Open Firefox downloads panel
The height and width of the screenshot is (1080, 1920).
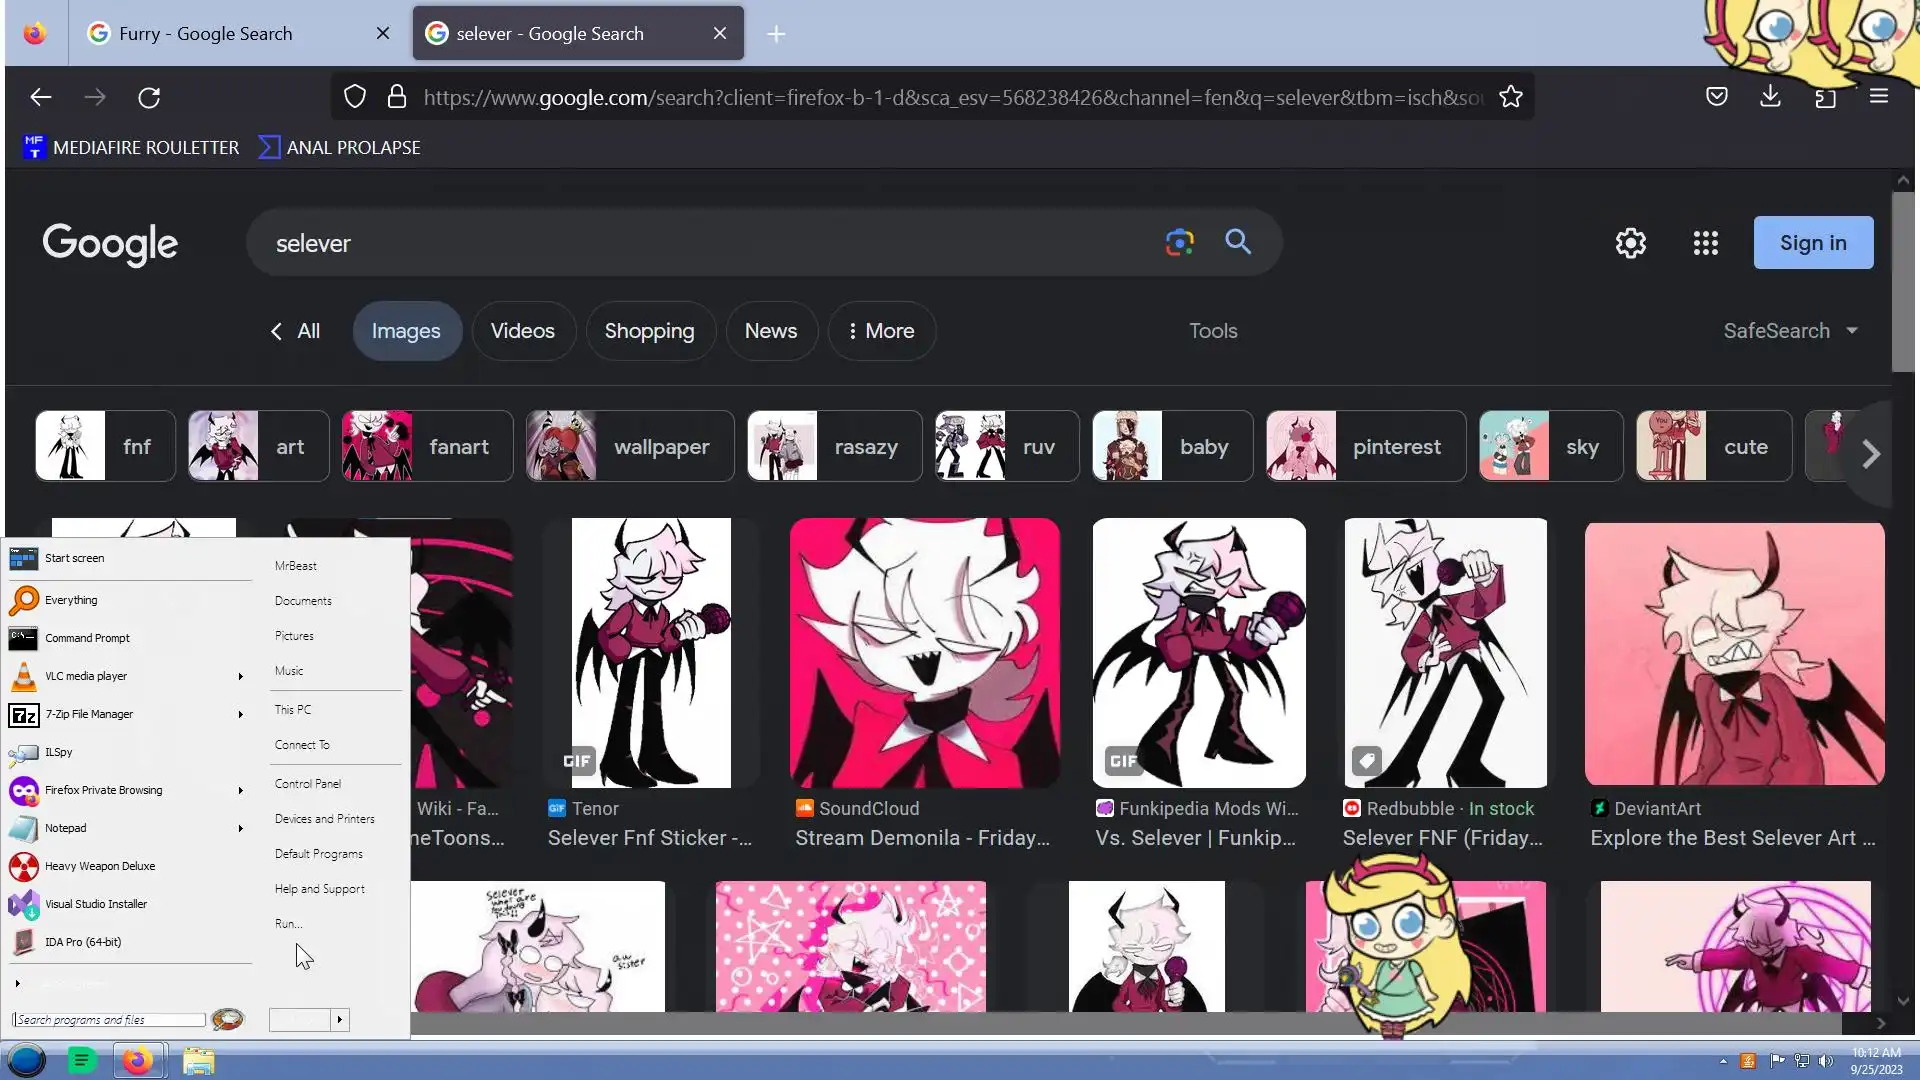tap(1770, 96)
